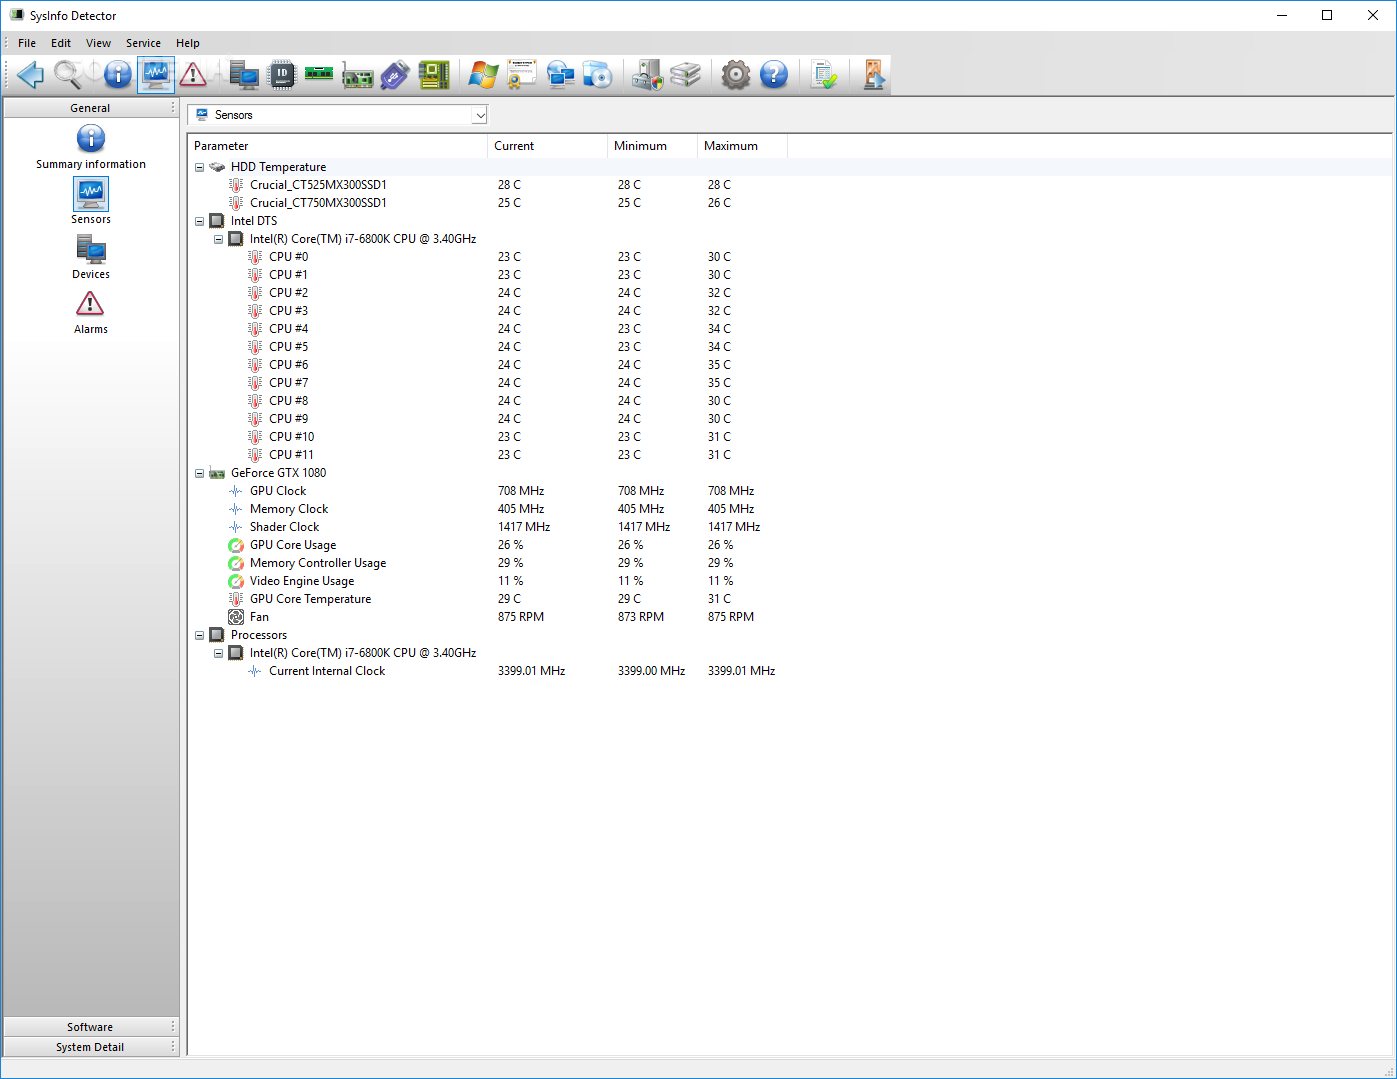
Task: Select the Memory Controller Usage row
Action: click(790, 563)
